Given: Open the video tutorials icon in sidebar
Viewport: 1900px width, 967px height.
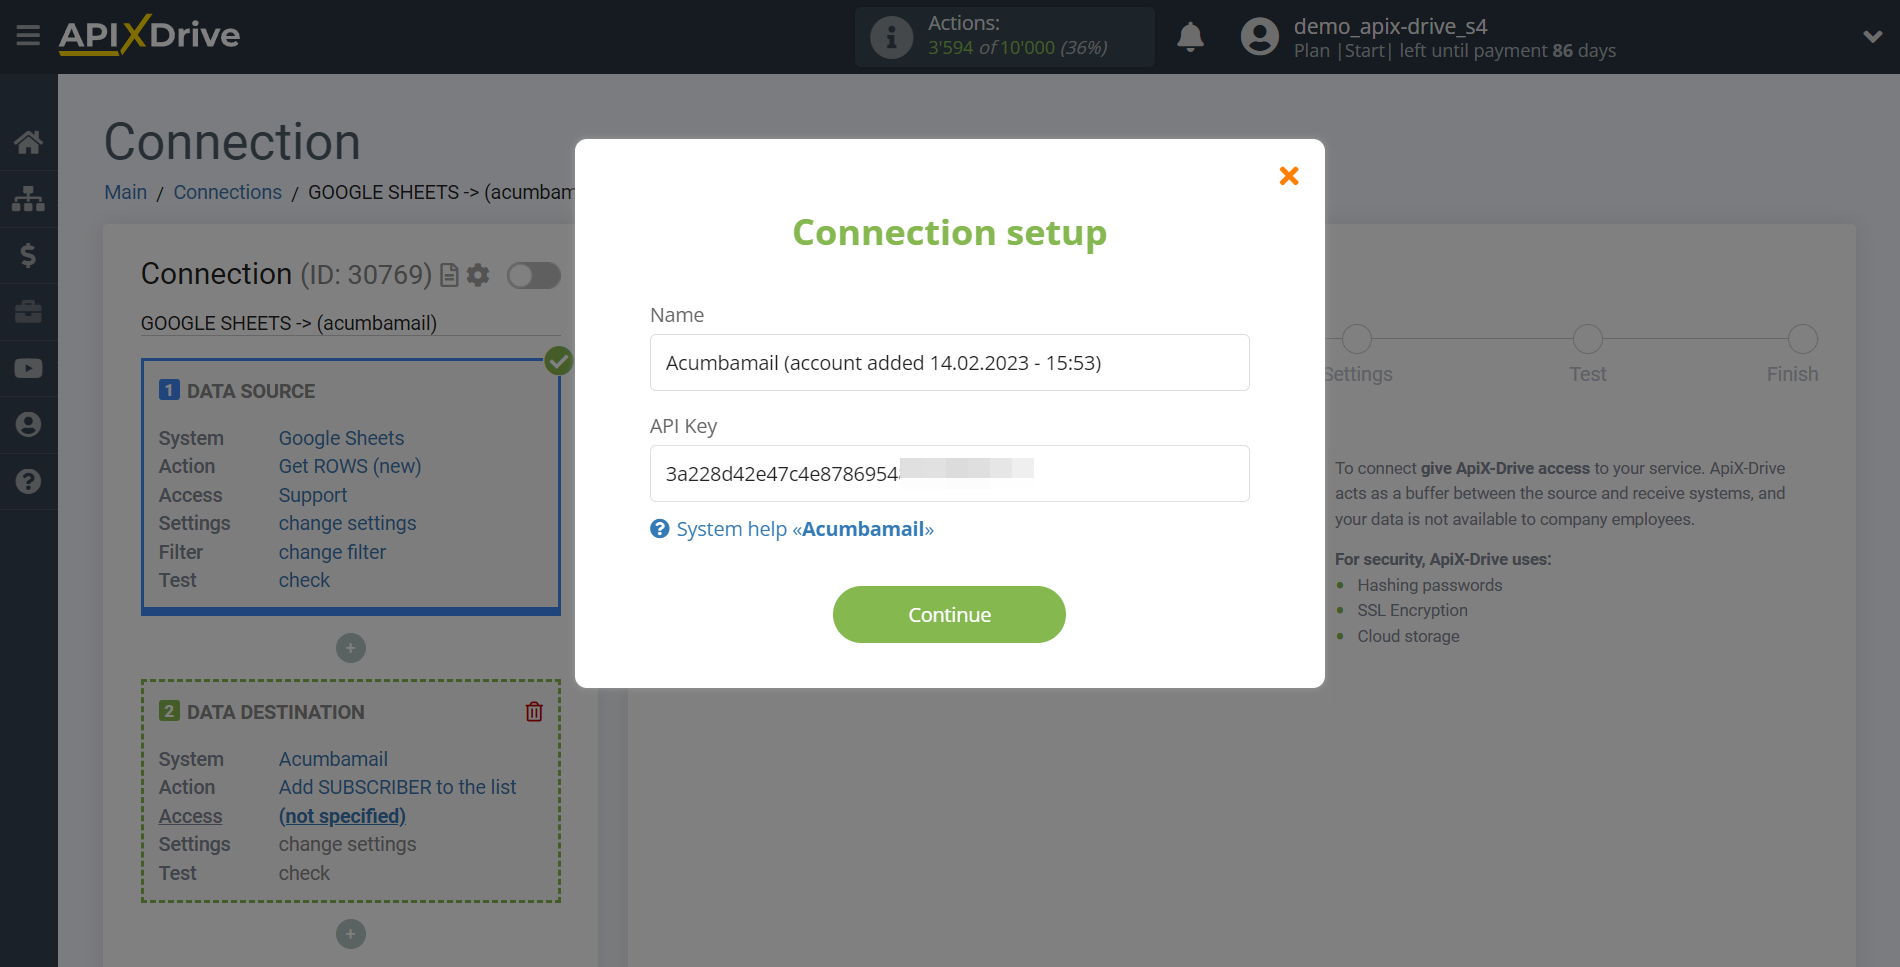Looking at the screenshot, I should (x=28, y=368).
